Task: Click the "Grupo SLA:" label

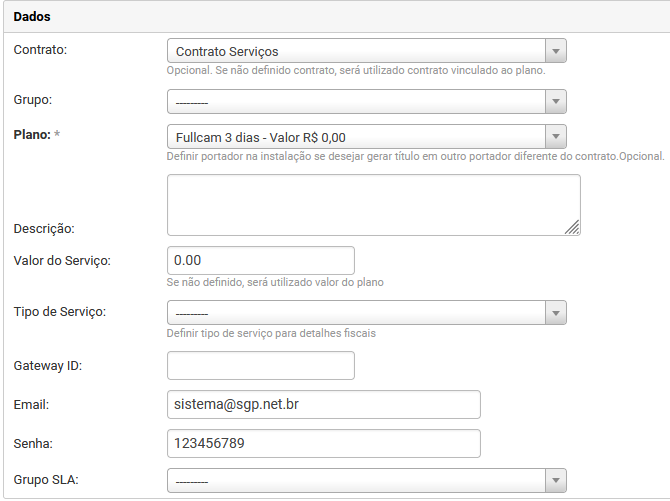Action: (x=46, y=479)
